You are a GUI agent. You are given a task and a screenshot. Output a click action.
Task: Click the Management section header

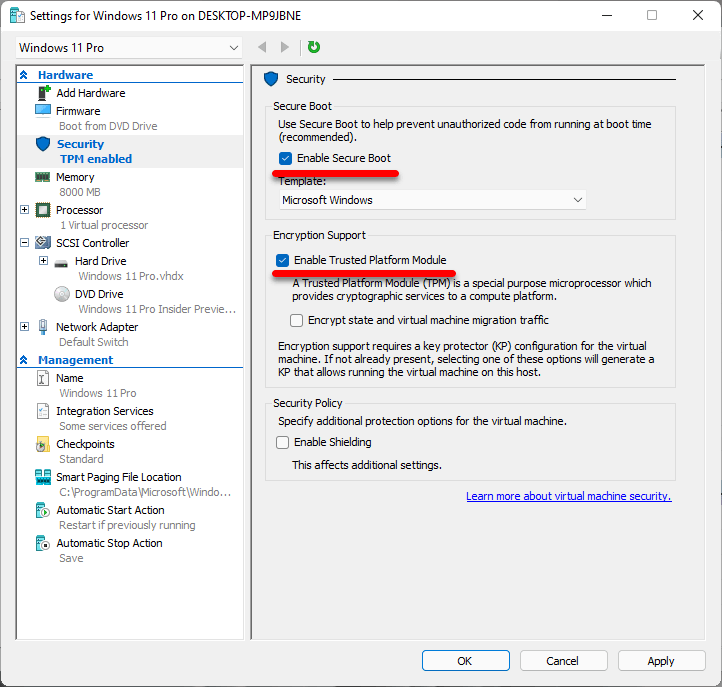[x=76, y=360]
